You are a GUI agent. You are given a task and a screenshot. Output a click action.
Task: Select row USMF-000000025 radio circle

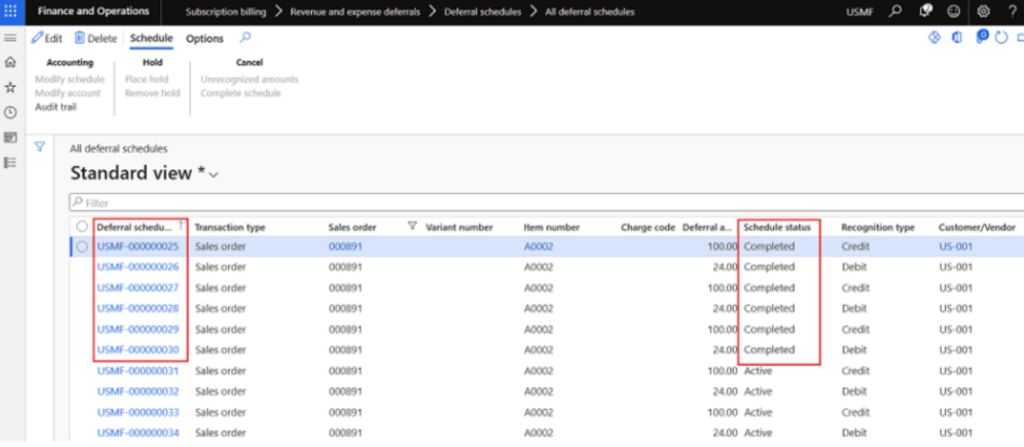pyautogui.click(x=81, y=246)
